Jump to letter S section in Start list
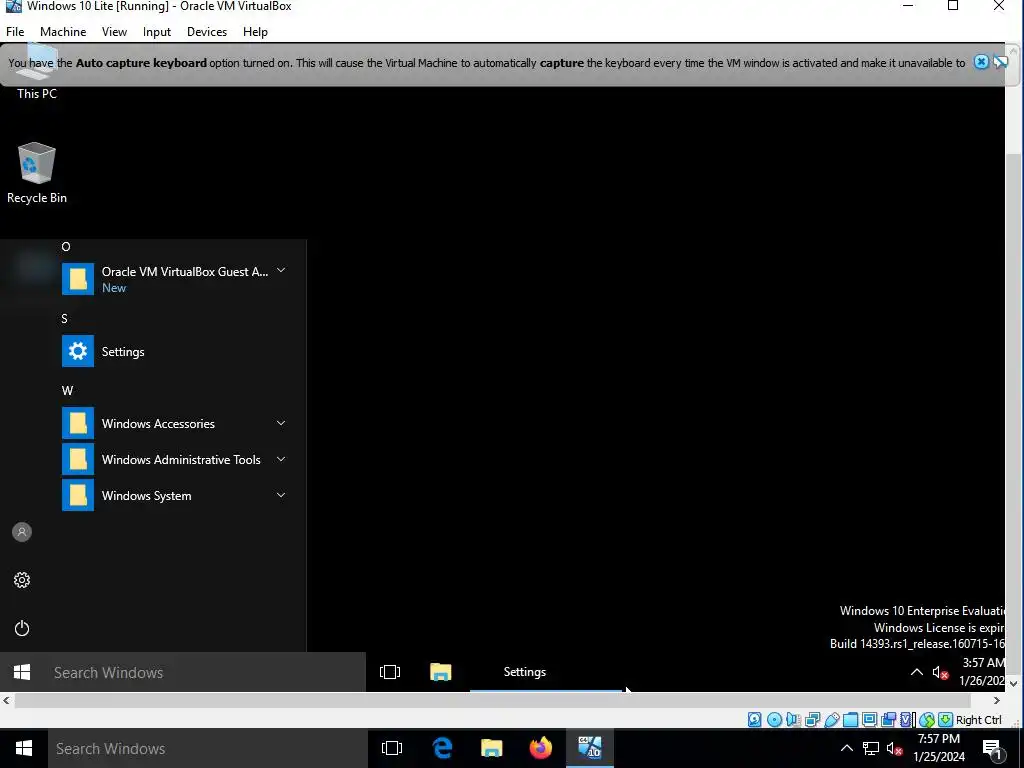The width and height of the screenshot is (1024, 768). click(x=64, y=319)
